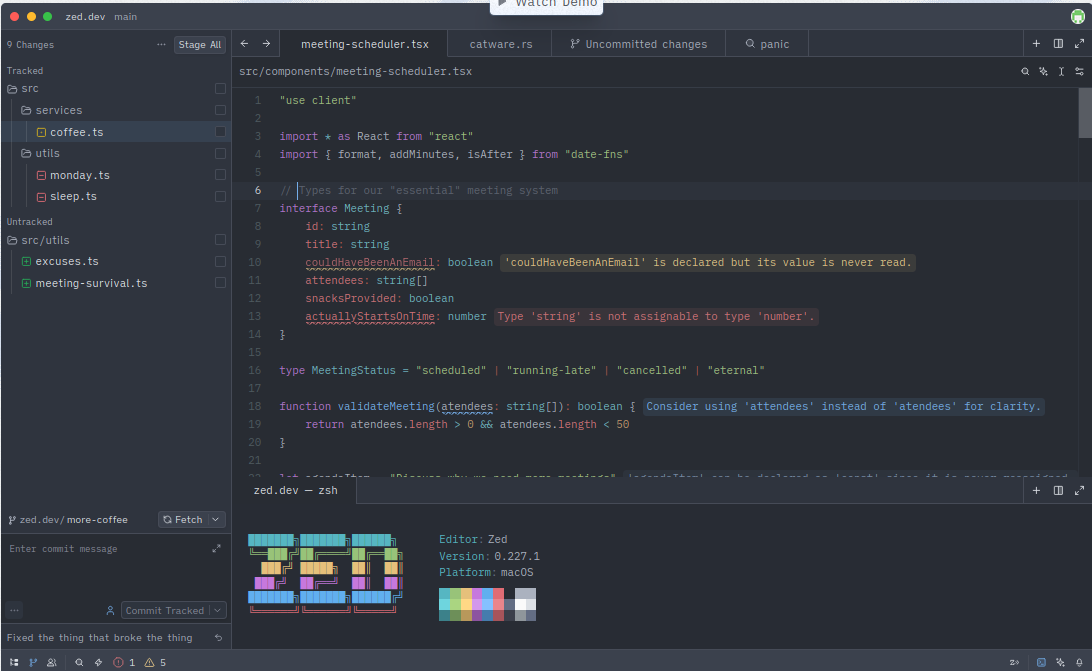Click in the commit message field
This screenshot has width=1092, height=671.
click(x=100, y=565)
